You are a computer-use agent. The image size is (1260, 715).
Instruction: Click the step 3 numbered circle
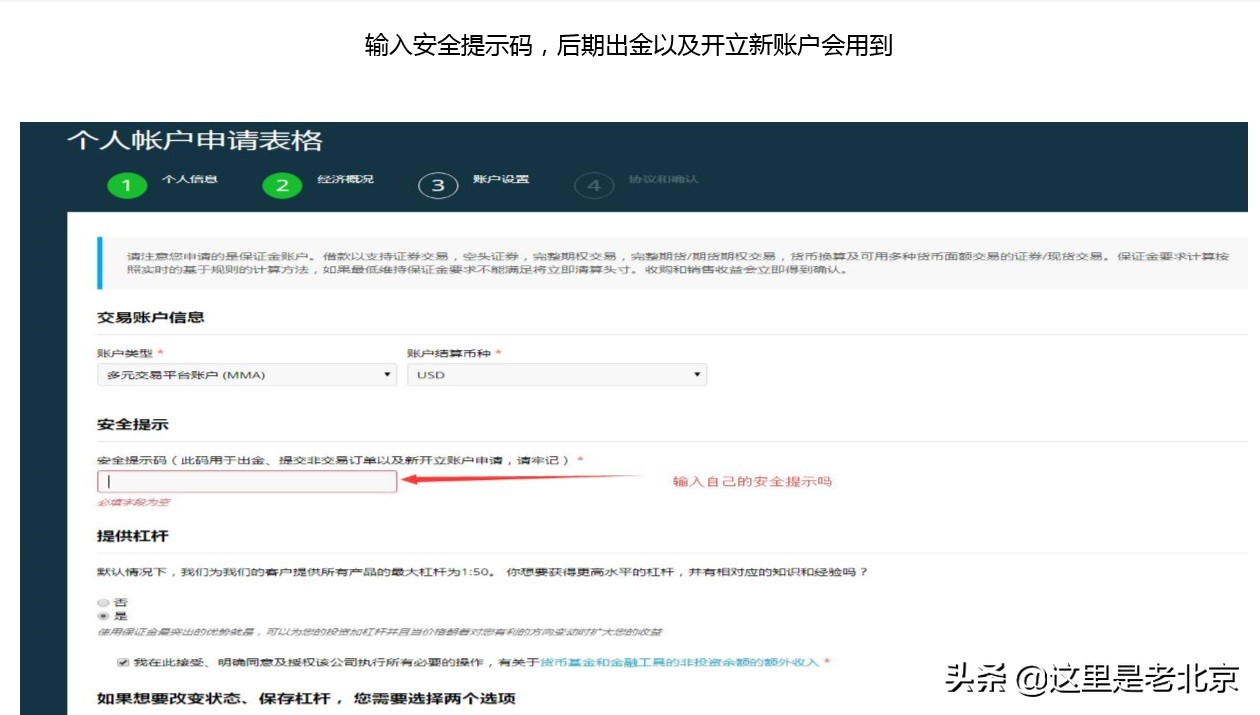(x=438, y=184)
